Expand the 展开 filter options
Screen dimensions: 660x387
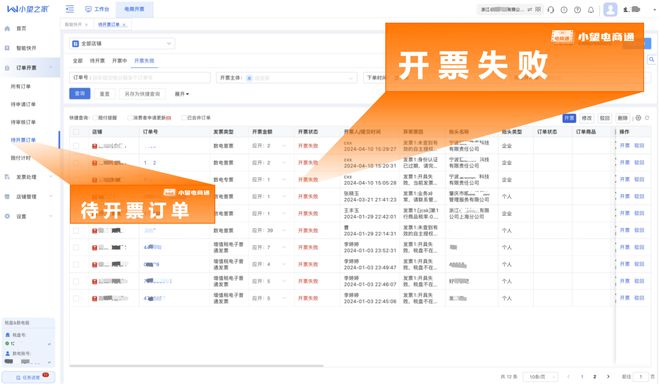coord(182,94)
